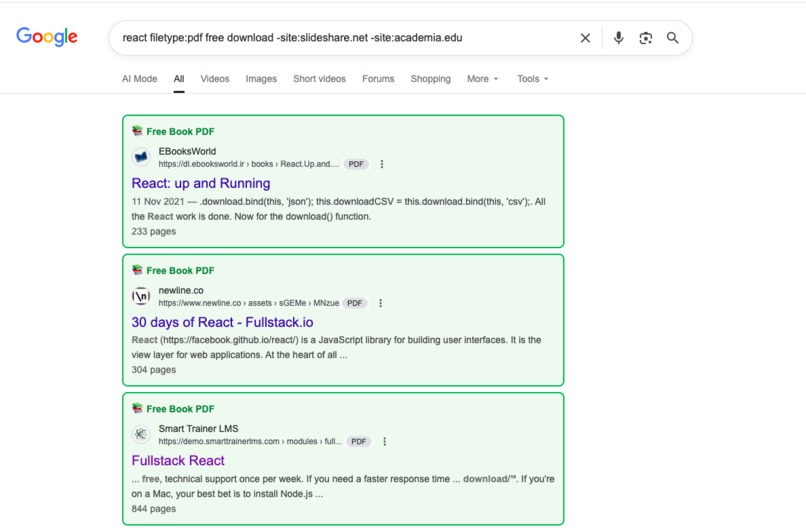The height and width of the screenshot is (531, 806).
Task: Click Free Book PDF label above newline.co
Action: (180, 270)
